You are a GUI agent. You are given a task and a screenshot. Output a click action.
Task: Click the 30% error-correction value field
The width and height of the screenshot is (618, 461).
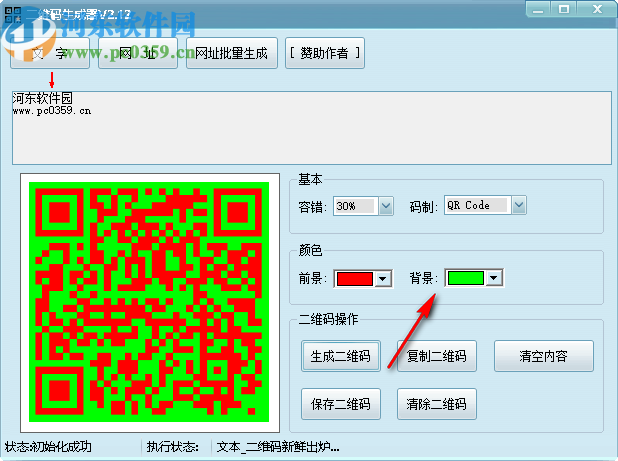pos(356,206)
